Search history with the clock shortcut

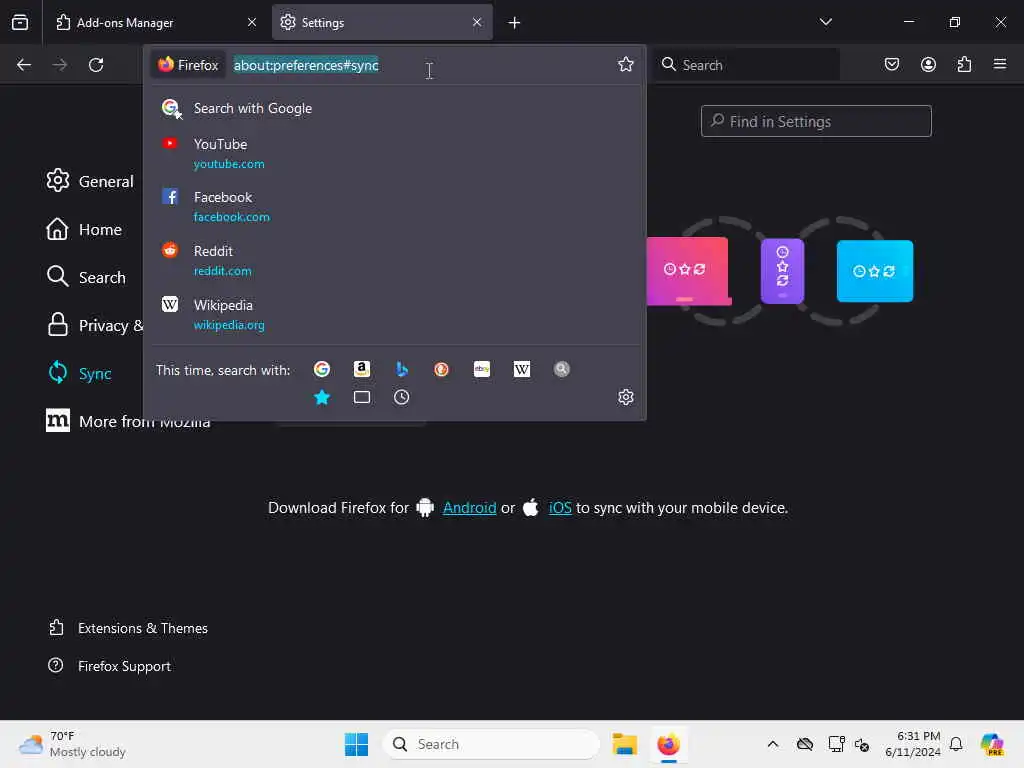pos(402,397)
